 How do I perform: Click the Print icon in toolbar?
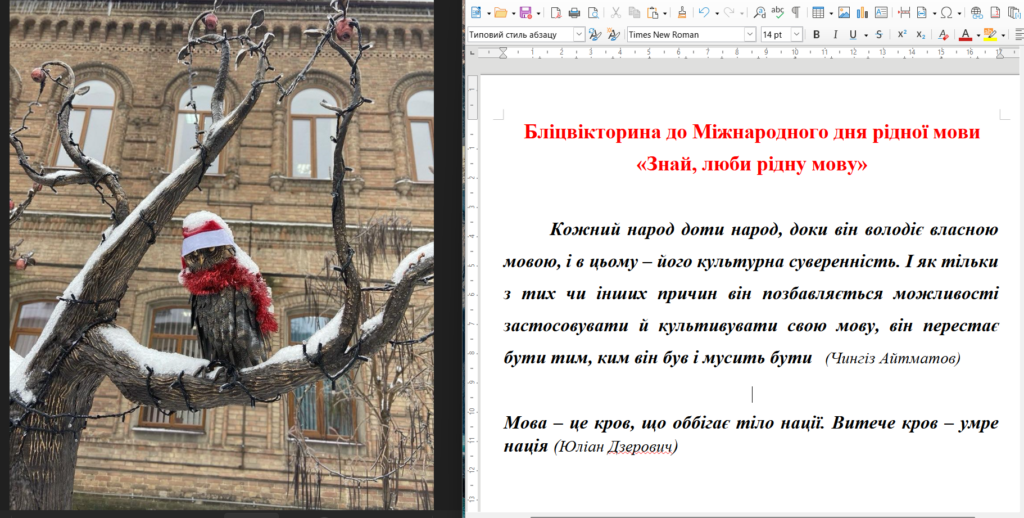pyautogui.click(x=574, y=12)
